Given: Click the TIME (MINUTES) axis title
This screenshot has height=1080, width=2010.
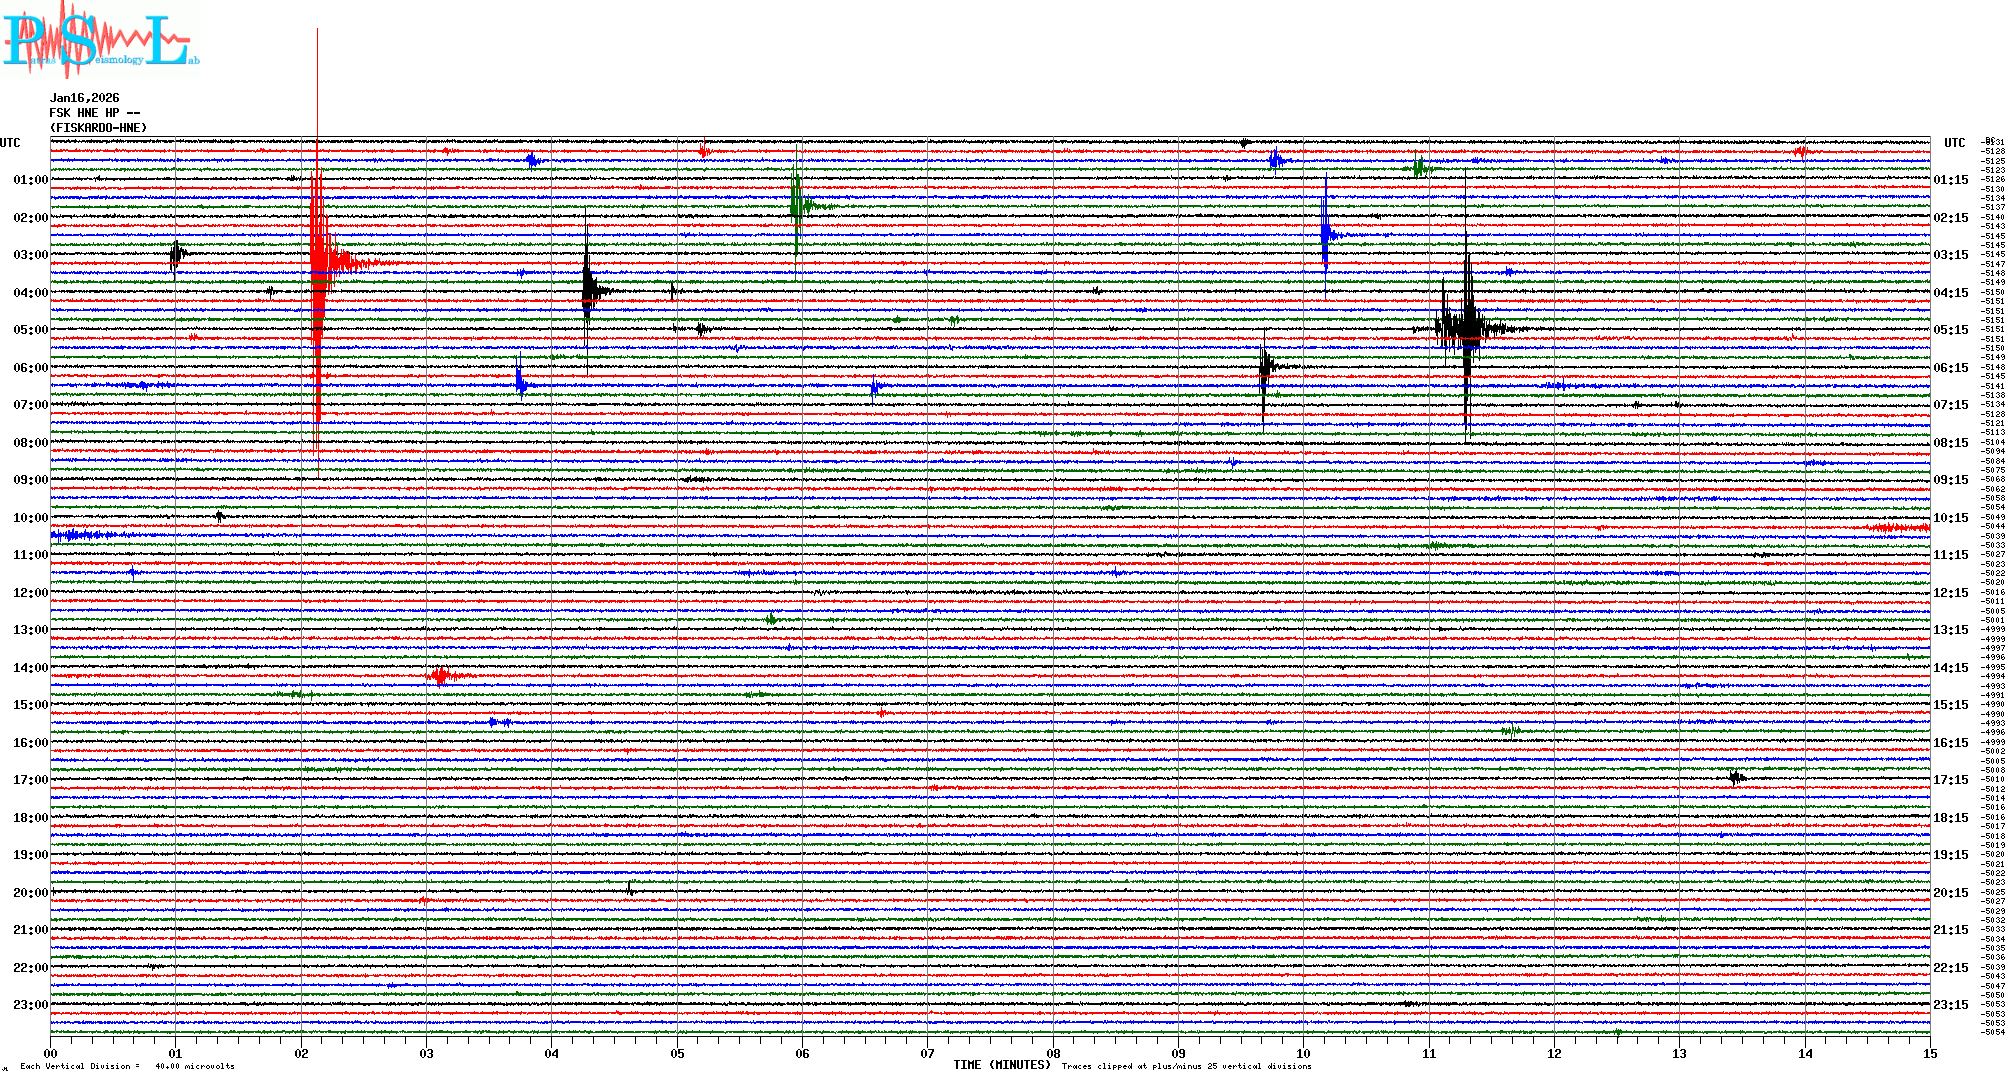Looking at the screenshot, I should pyautogui.click(x=1002, y=1065).
